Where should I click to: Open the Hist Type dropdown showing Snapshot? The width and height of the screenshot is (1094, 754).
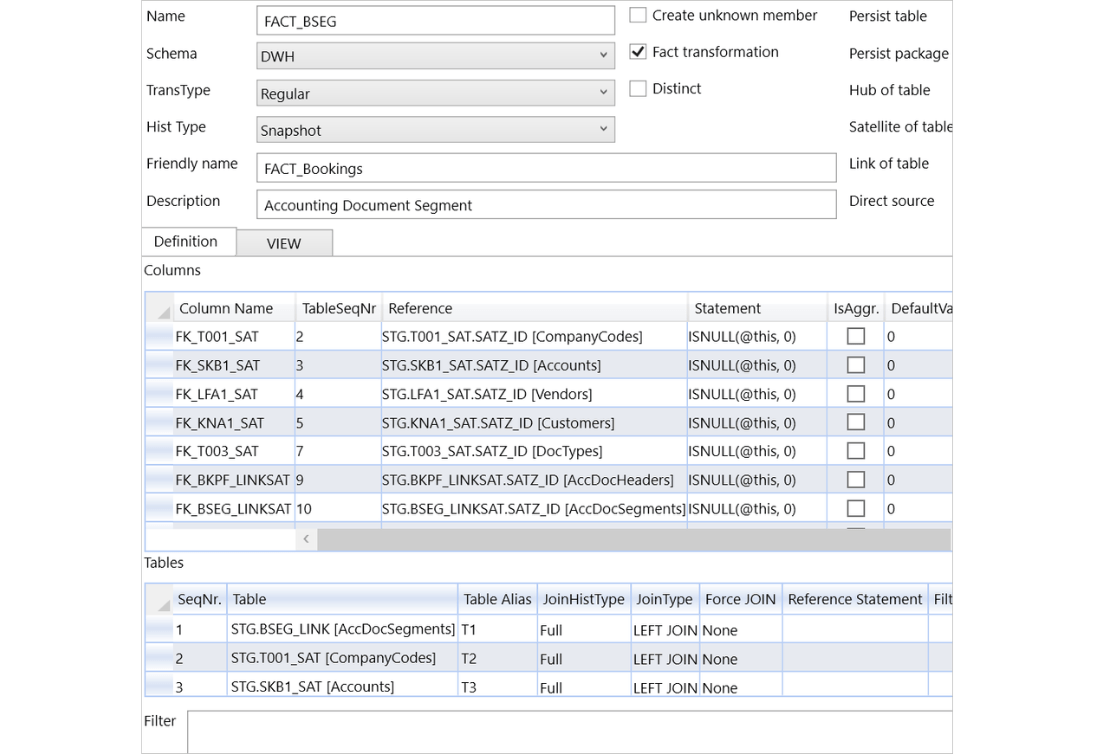602,129
